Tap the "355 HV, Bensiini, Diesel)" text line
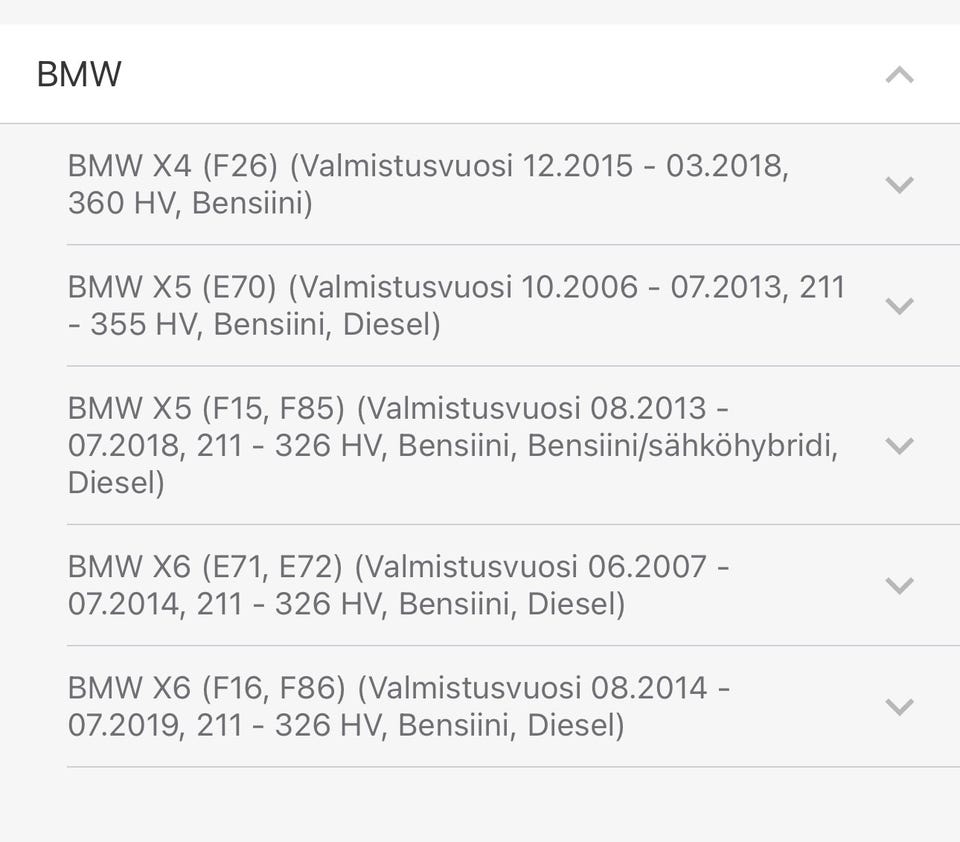The height and width of the screenshot is (842, 960). pyautogui.click(x=265, y=325)
